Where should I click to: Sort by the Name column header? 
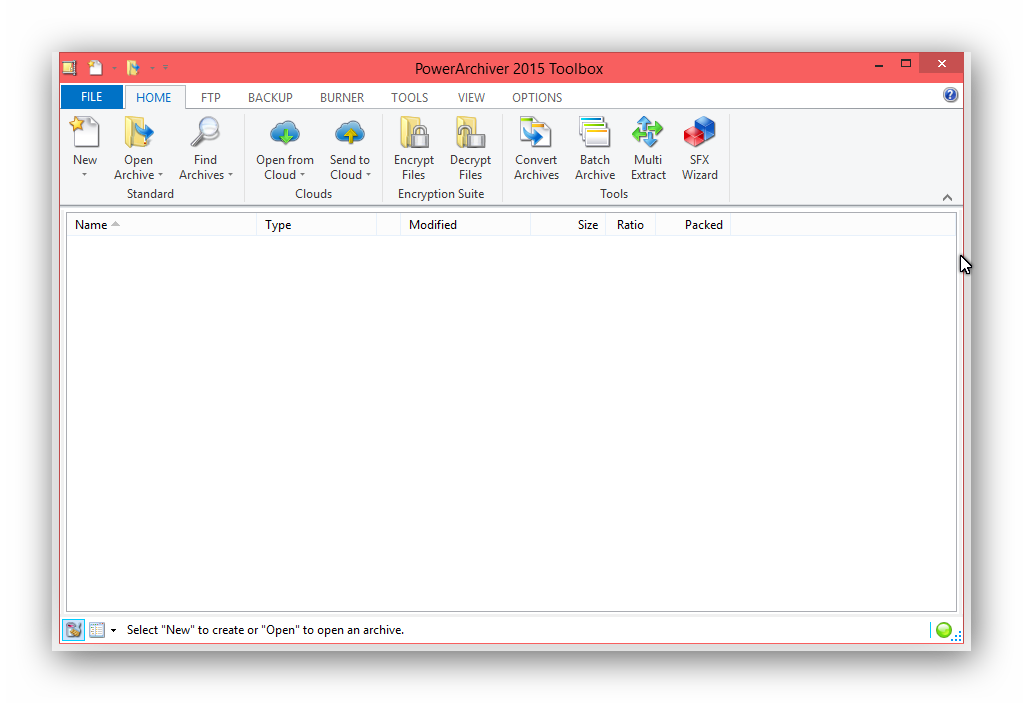point(161,225)
